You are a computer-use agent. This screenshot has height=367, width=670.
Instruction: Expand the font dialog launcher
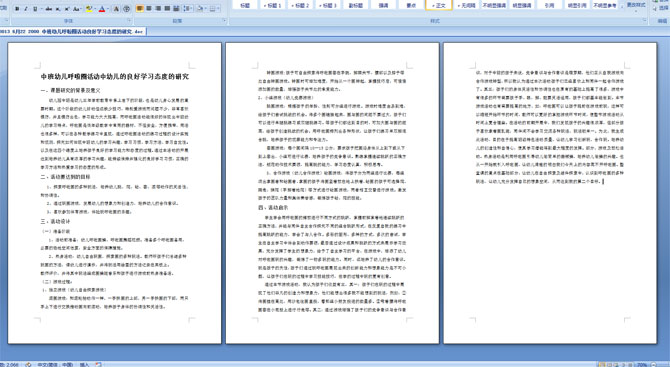129,20
